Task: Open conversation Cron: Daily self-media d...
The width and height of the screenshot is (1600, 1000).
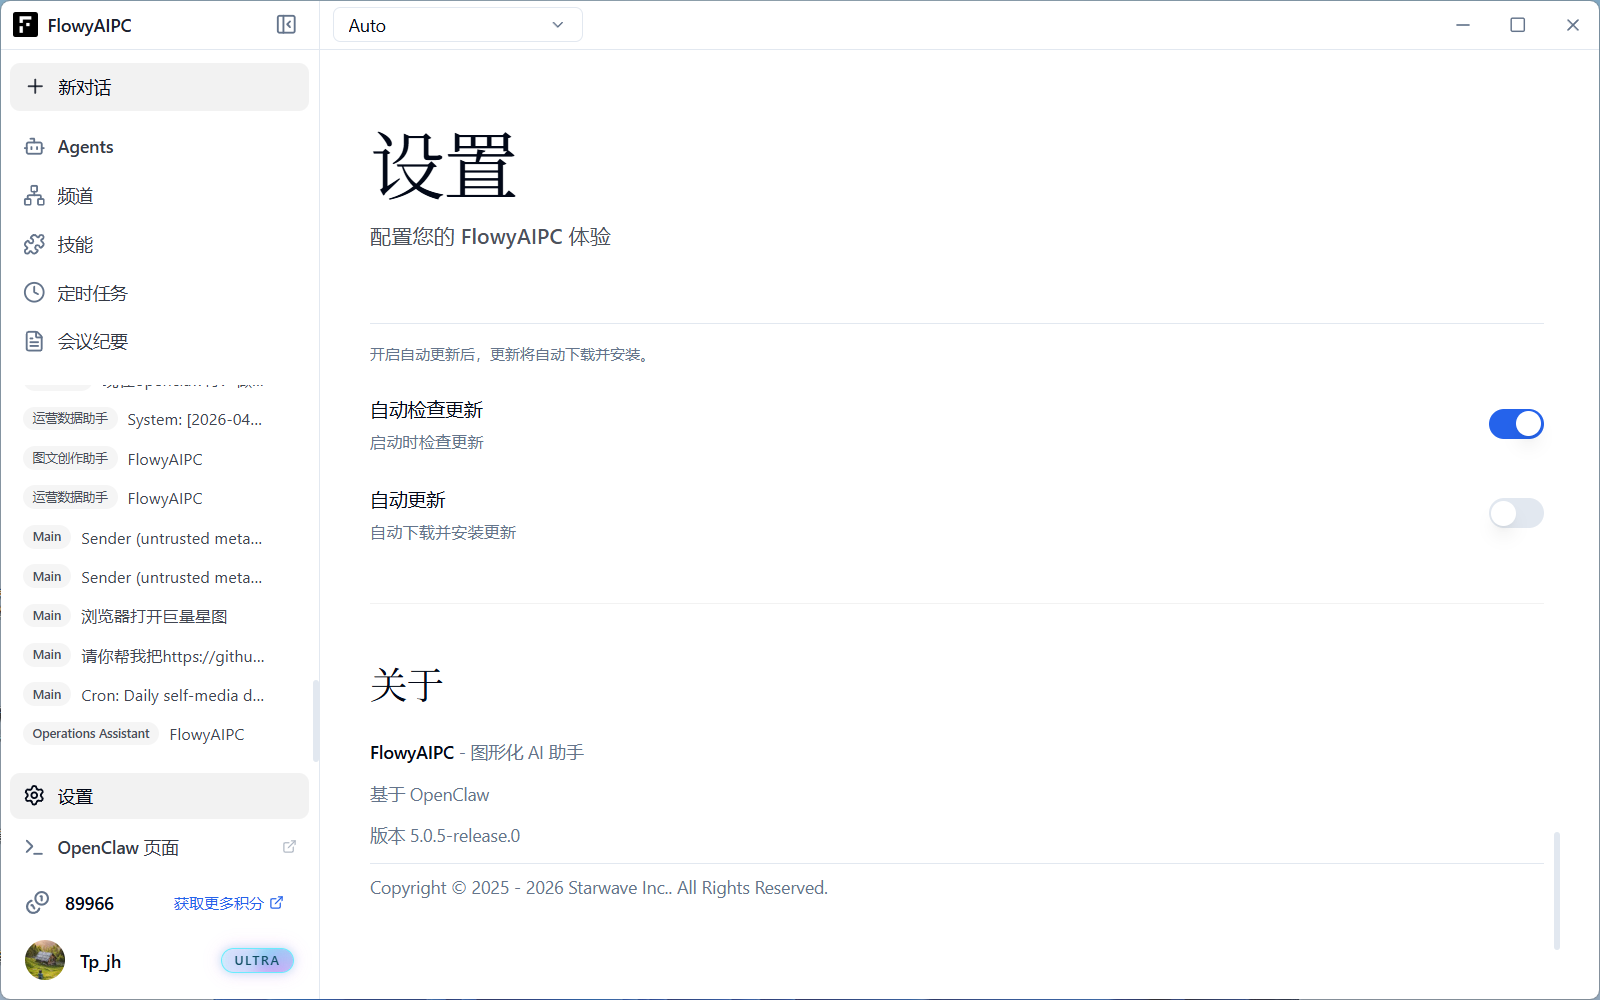Action: [x=160, y=695]
